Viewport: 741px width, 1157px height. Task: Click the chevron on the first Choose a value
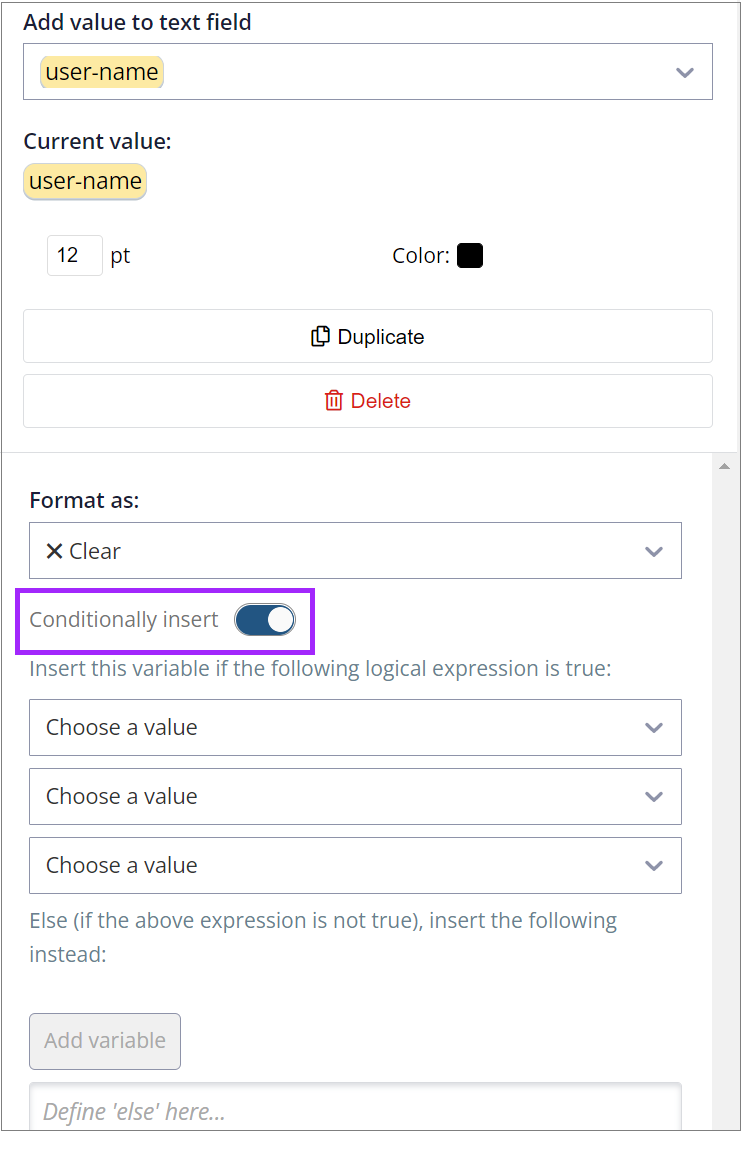pyautogui.click(x=654, y=727)
